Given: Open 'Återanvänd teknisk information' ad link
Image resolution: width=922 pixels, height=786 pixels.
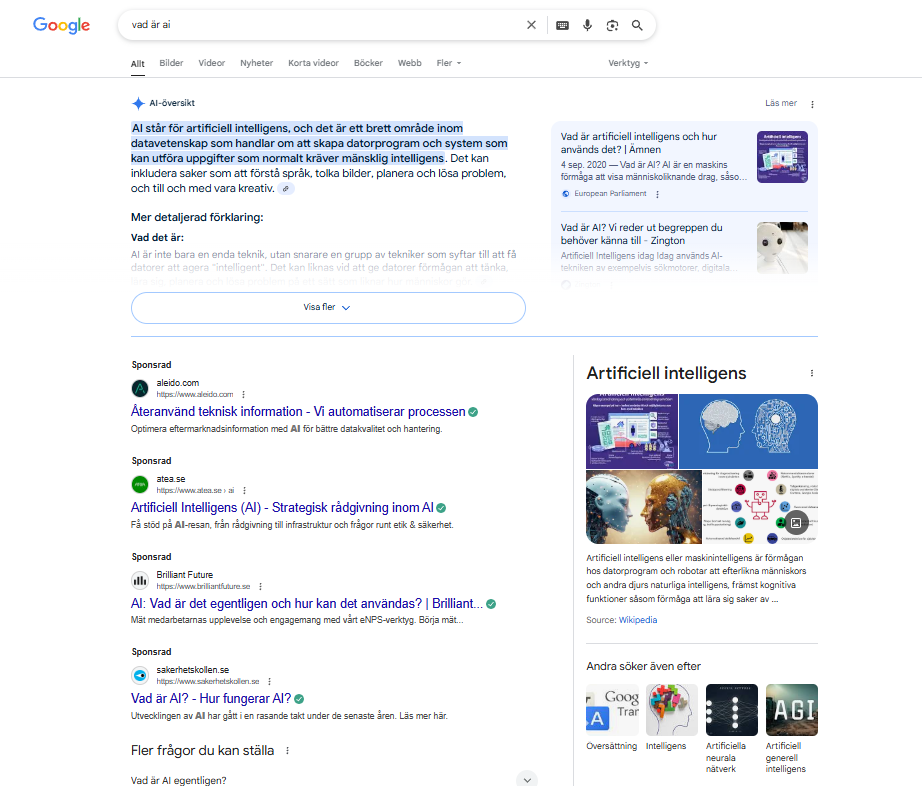Looking at the screenshot, I should [298, 412].
